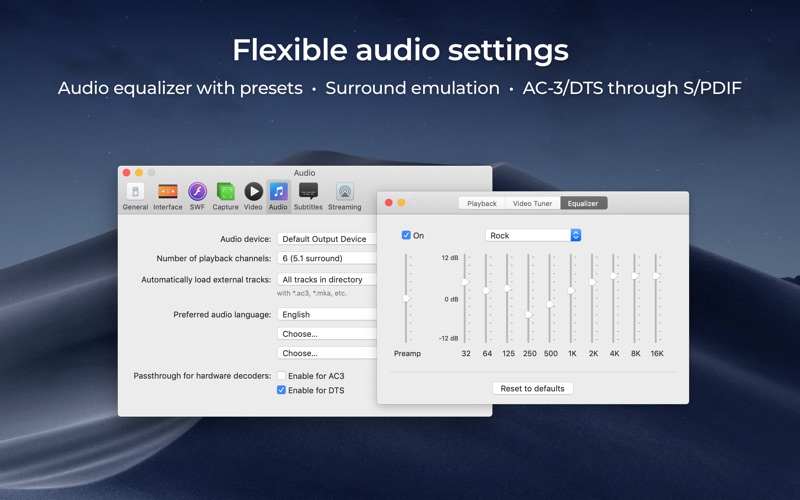Open the Subtitles preferences pane

pyautogui.click(x=308, y=196)
